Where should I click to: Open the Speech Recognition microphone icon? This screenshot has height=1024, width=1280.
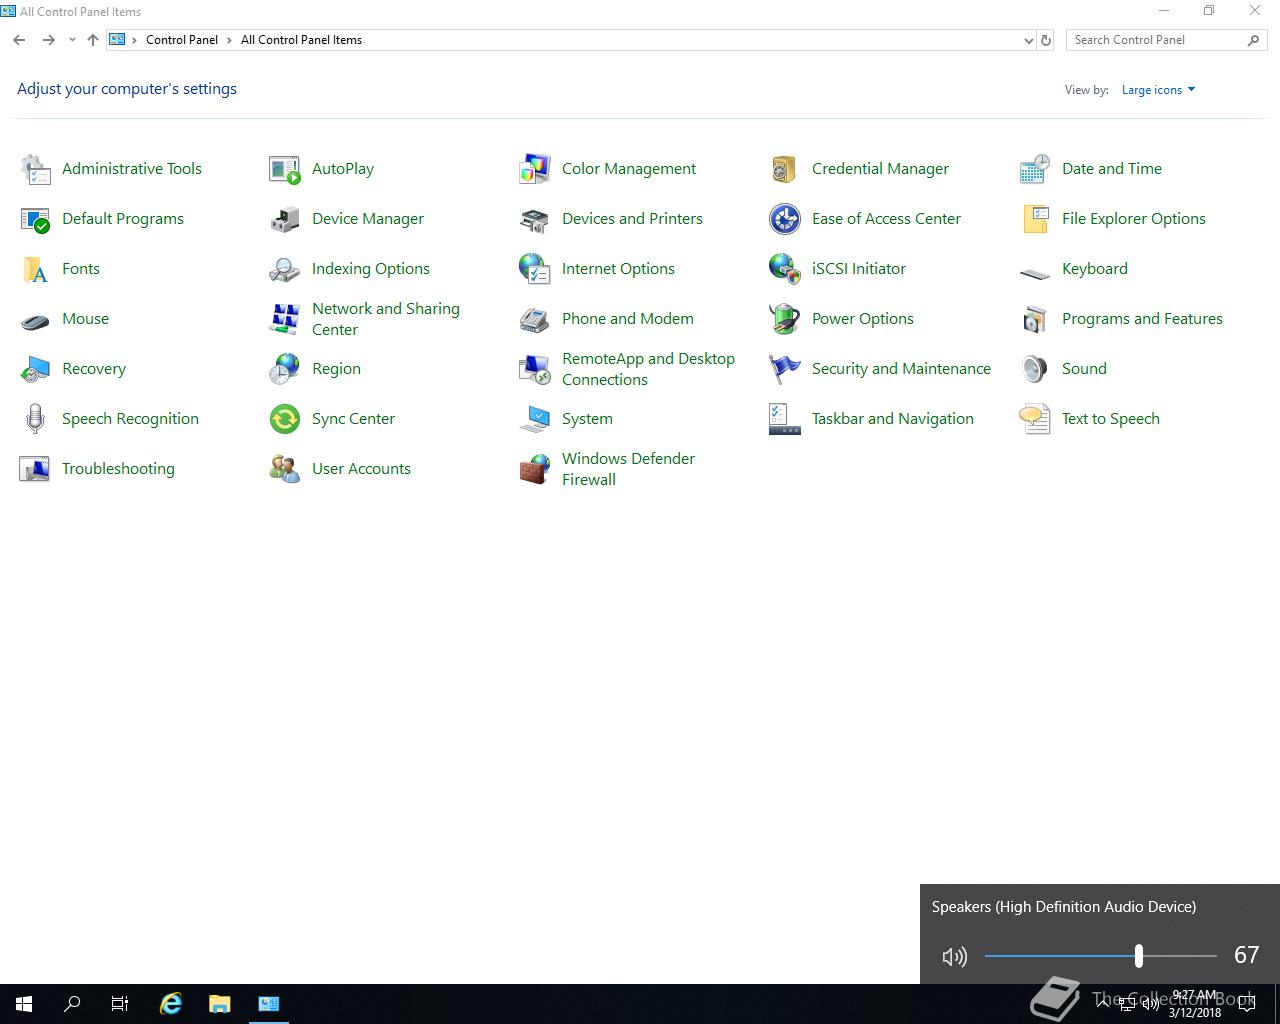click(35, 419)
